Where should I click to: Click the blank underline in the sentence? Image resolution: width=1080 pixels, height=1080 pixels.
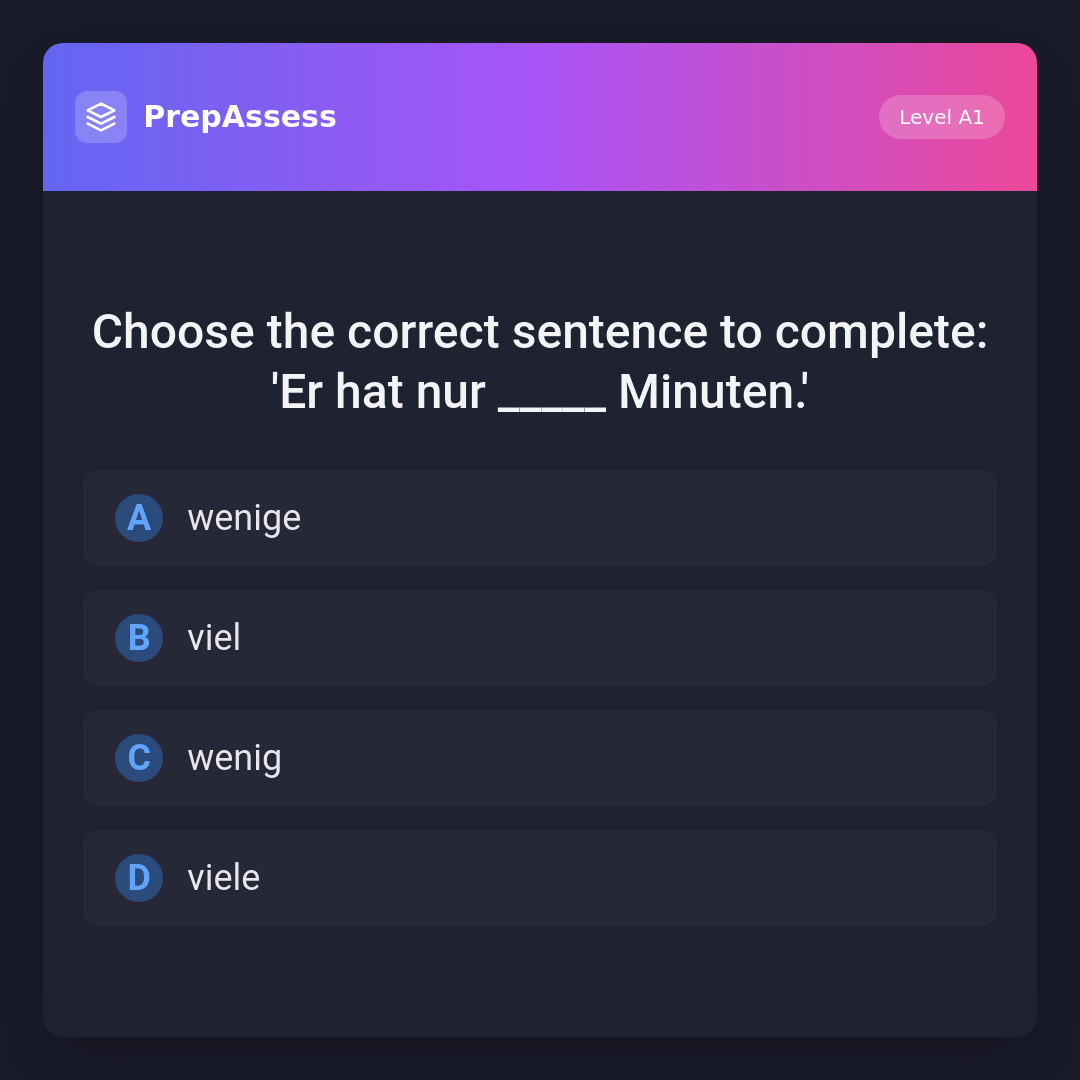(552, 398)
